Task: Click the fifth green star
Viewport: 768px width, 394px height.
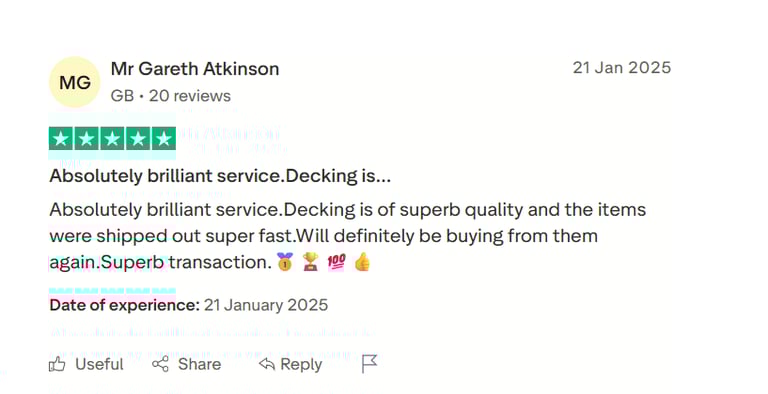Action: [x=164, y=139]
